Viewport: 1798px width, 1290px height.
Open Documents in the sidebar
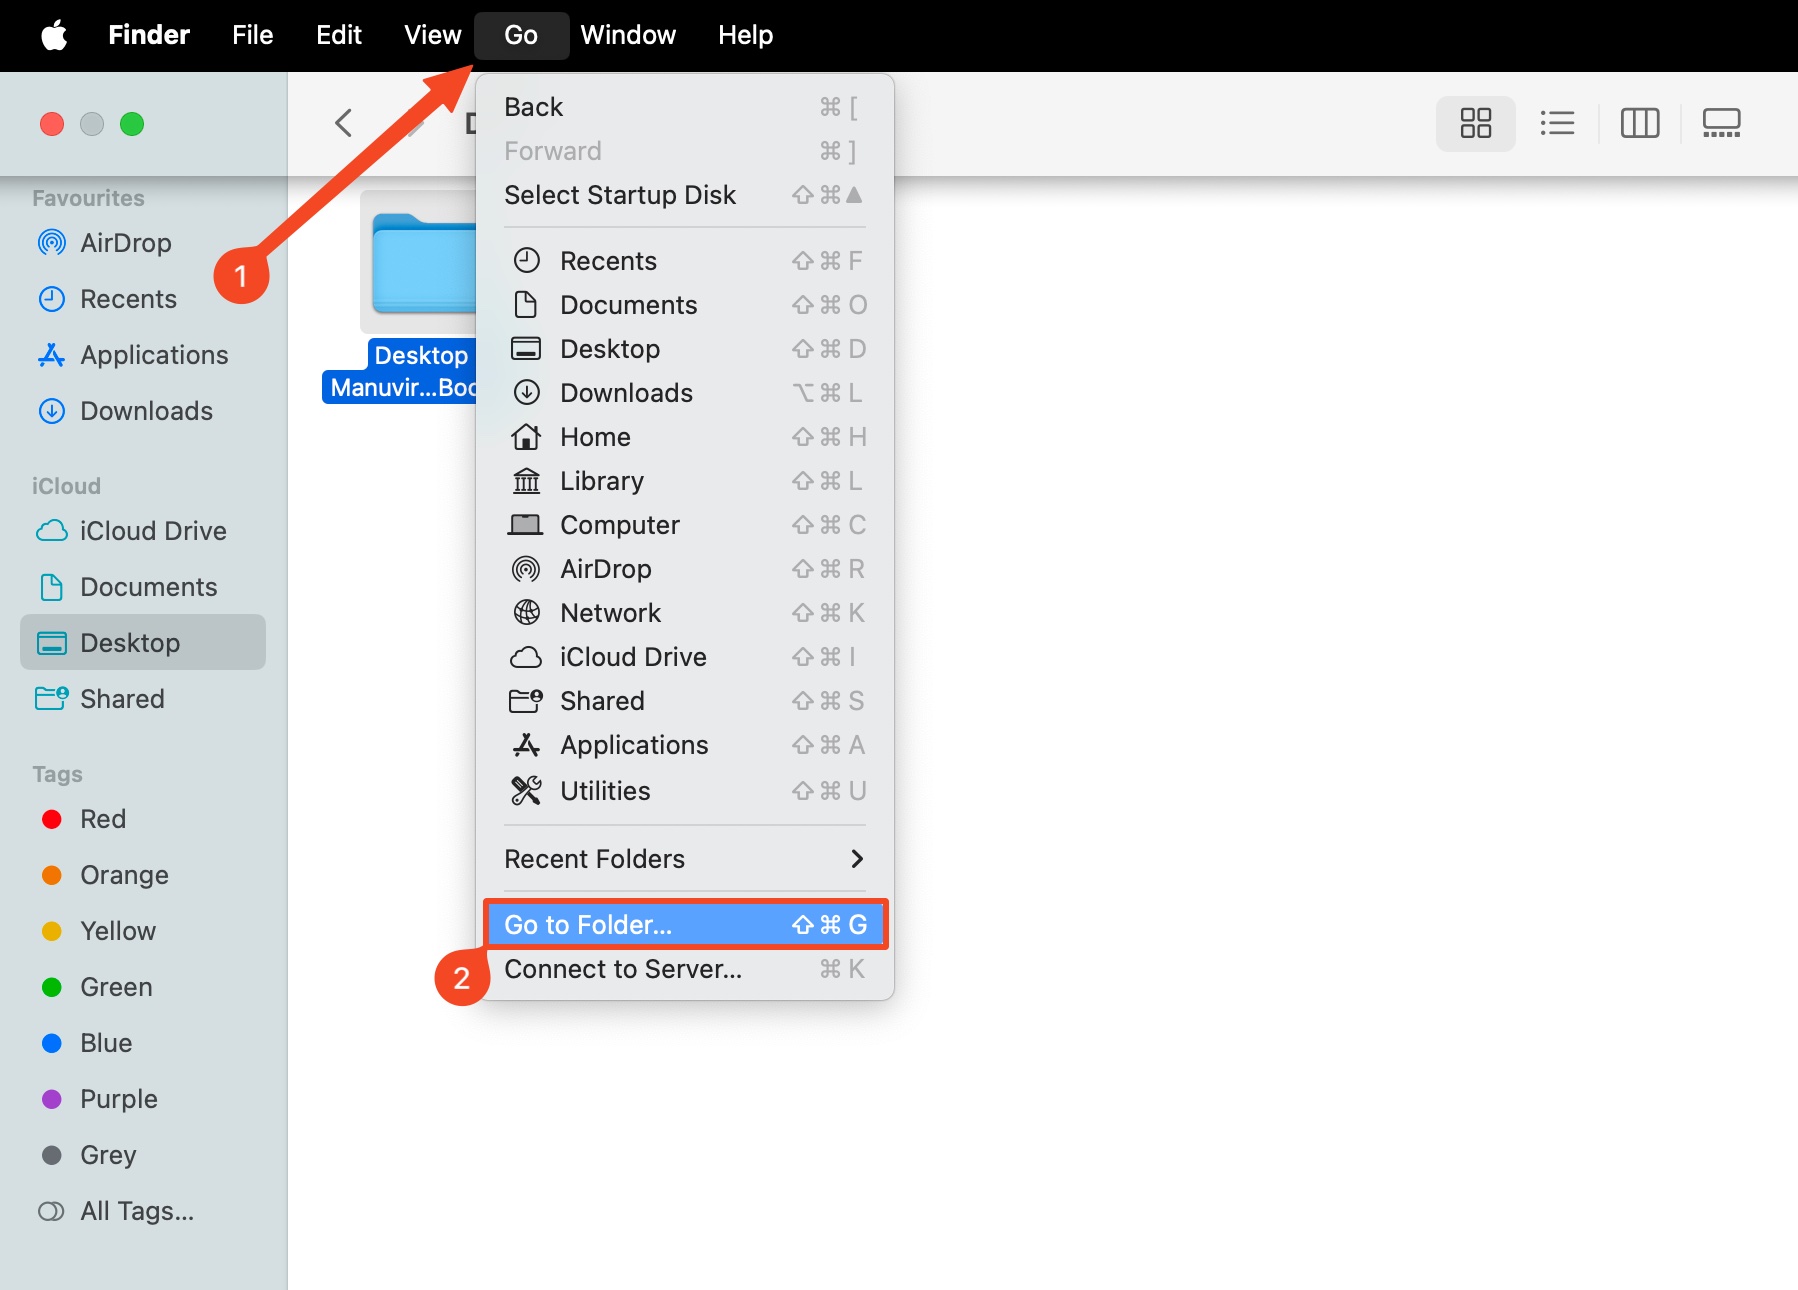(143, 587)
